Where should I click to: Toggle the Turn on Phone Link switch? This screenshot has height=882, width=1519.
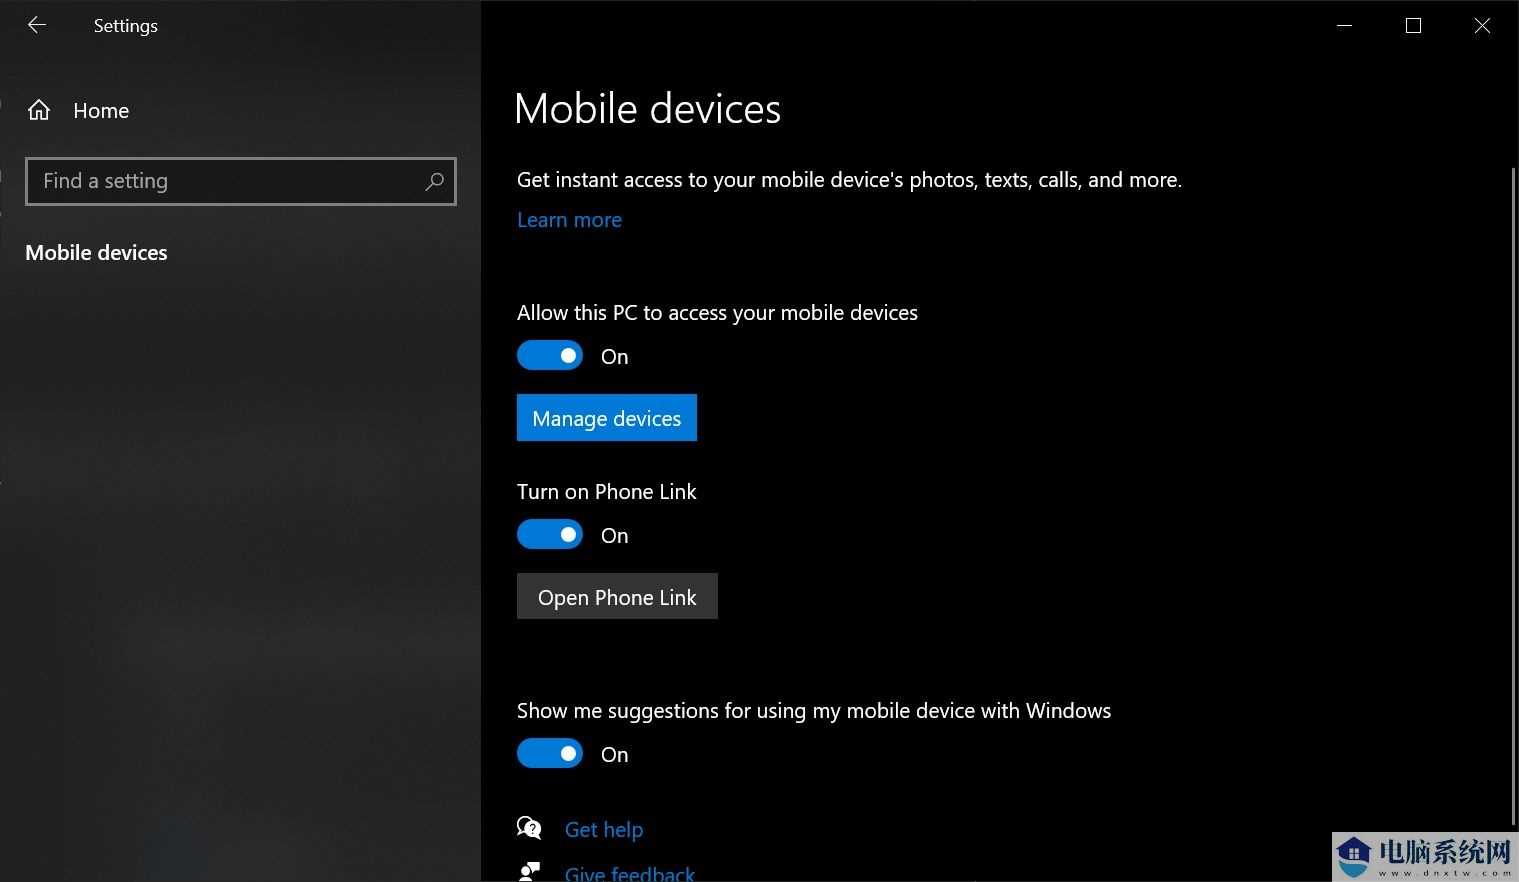(x=550, y=534)
